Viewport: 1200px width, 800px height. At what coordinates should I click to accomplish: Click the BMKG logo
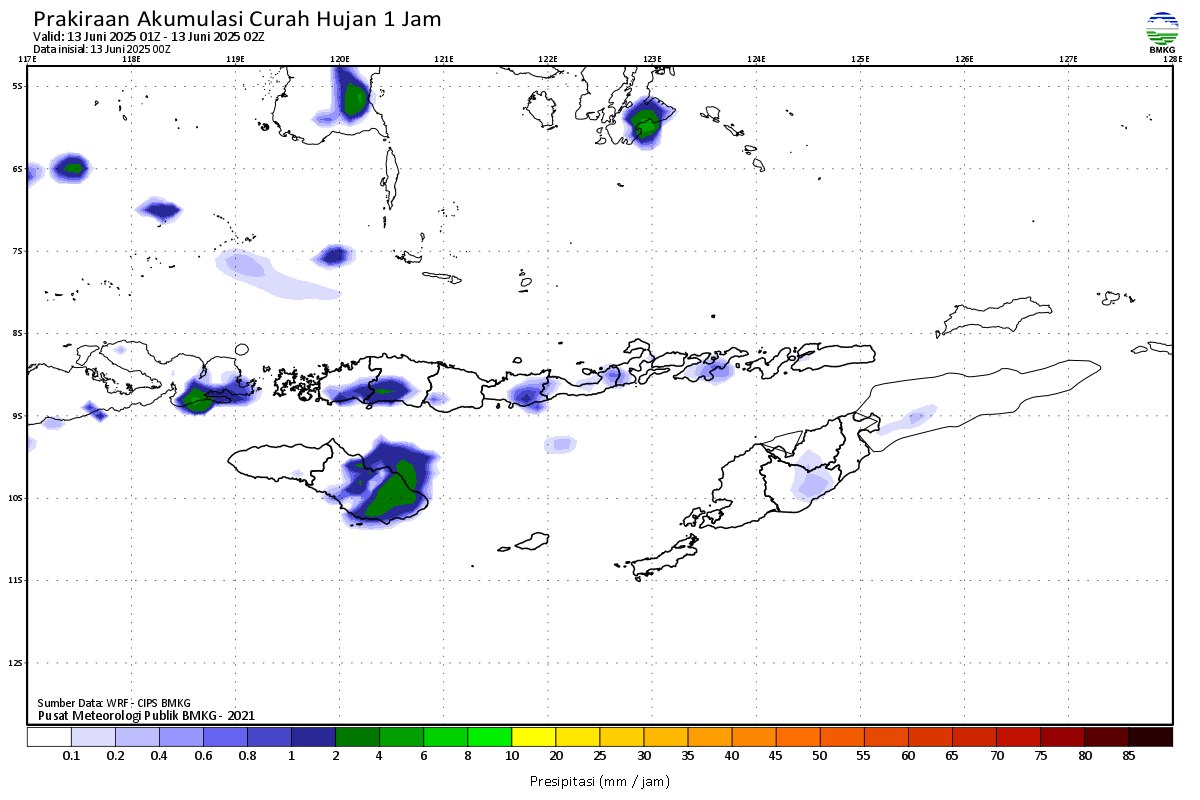tap(1162, 32)
